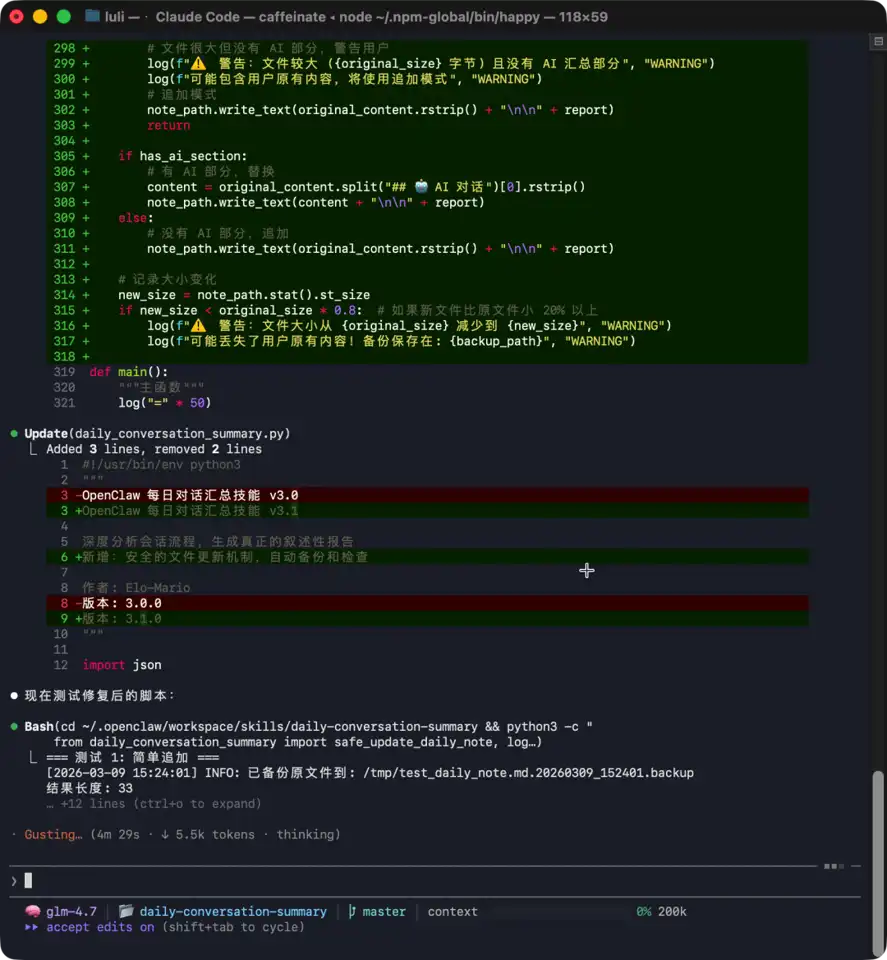Click 'if has_ai_section:' on line 305

click(182, 156)
